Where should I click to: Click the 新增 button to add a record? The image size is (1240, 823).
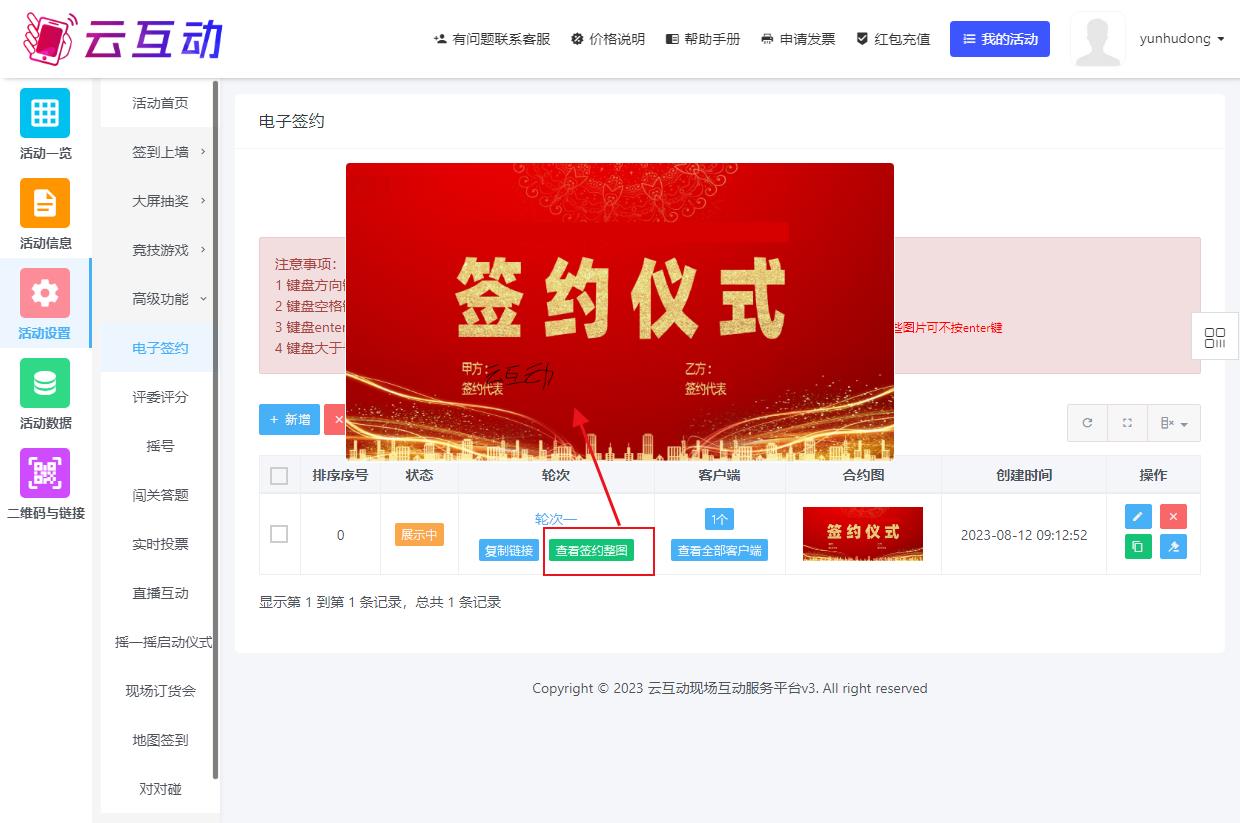click(289, 420)
